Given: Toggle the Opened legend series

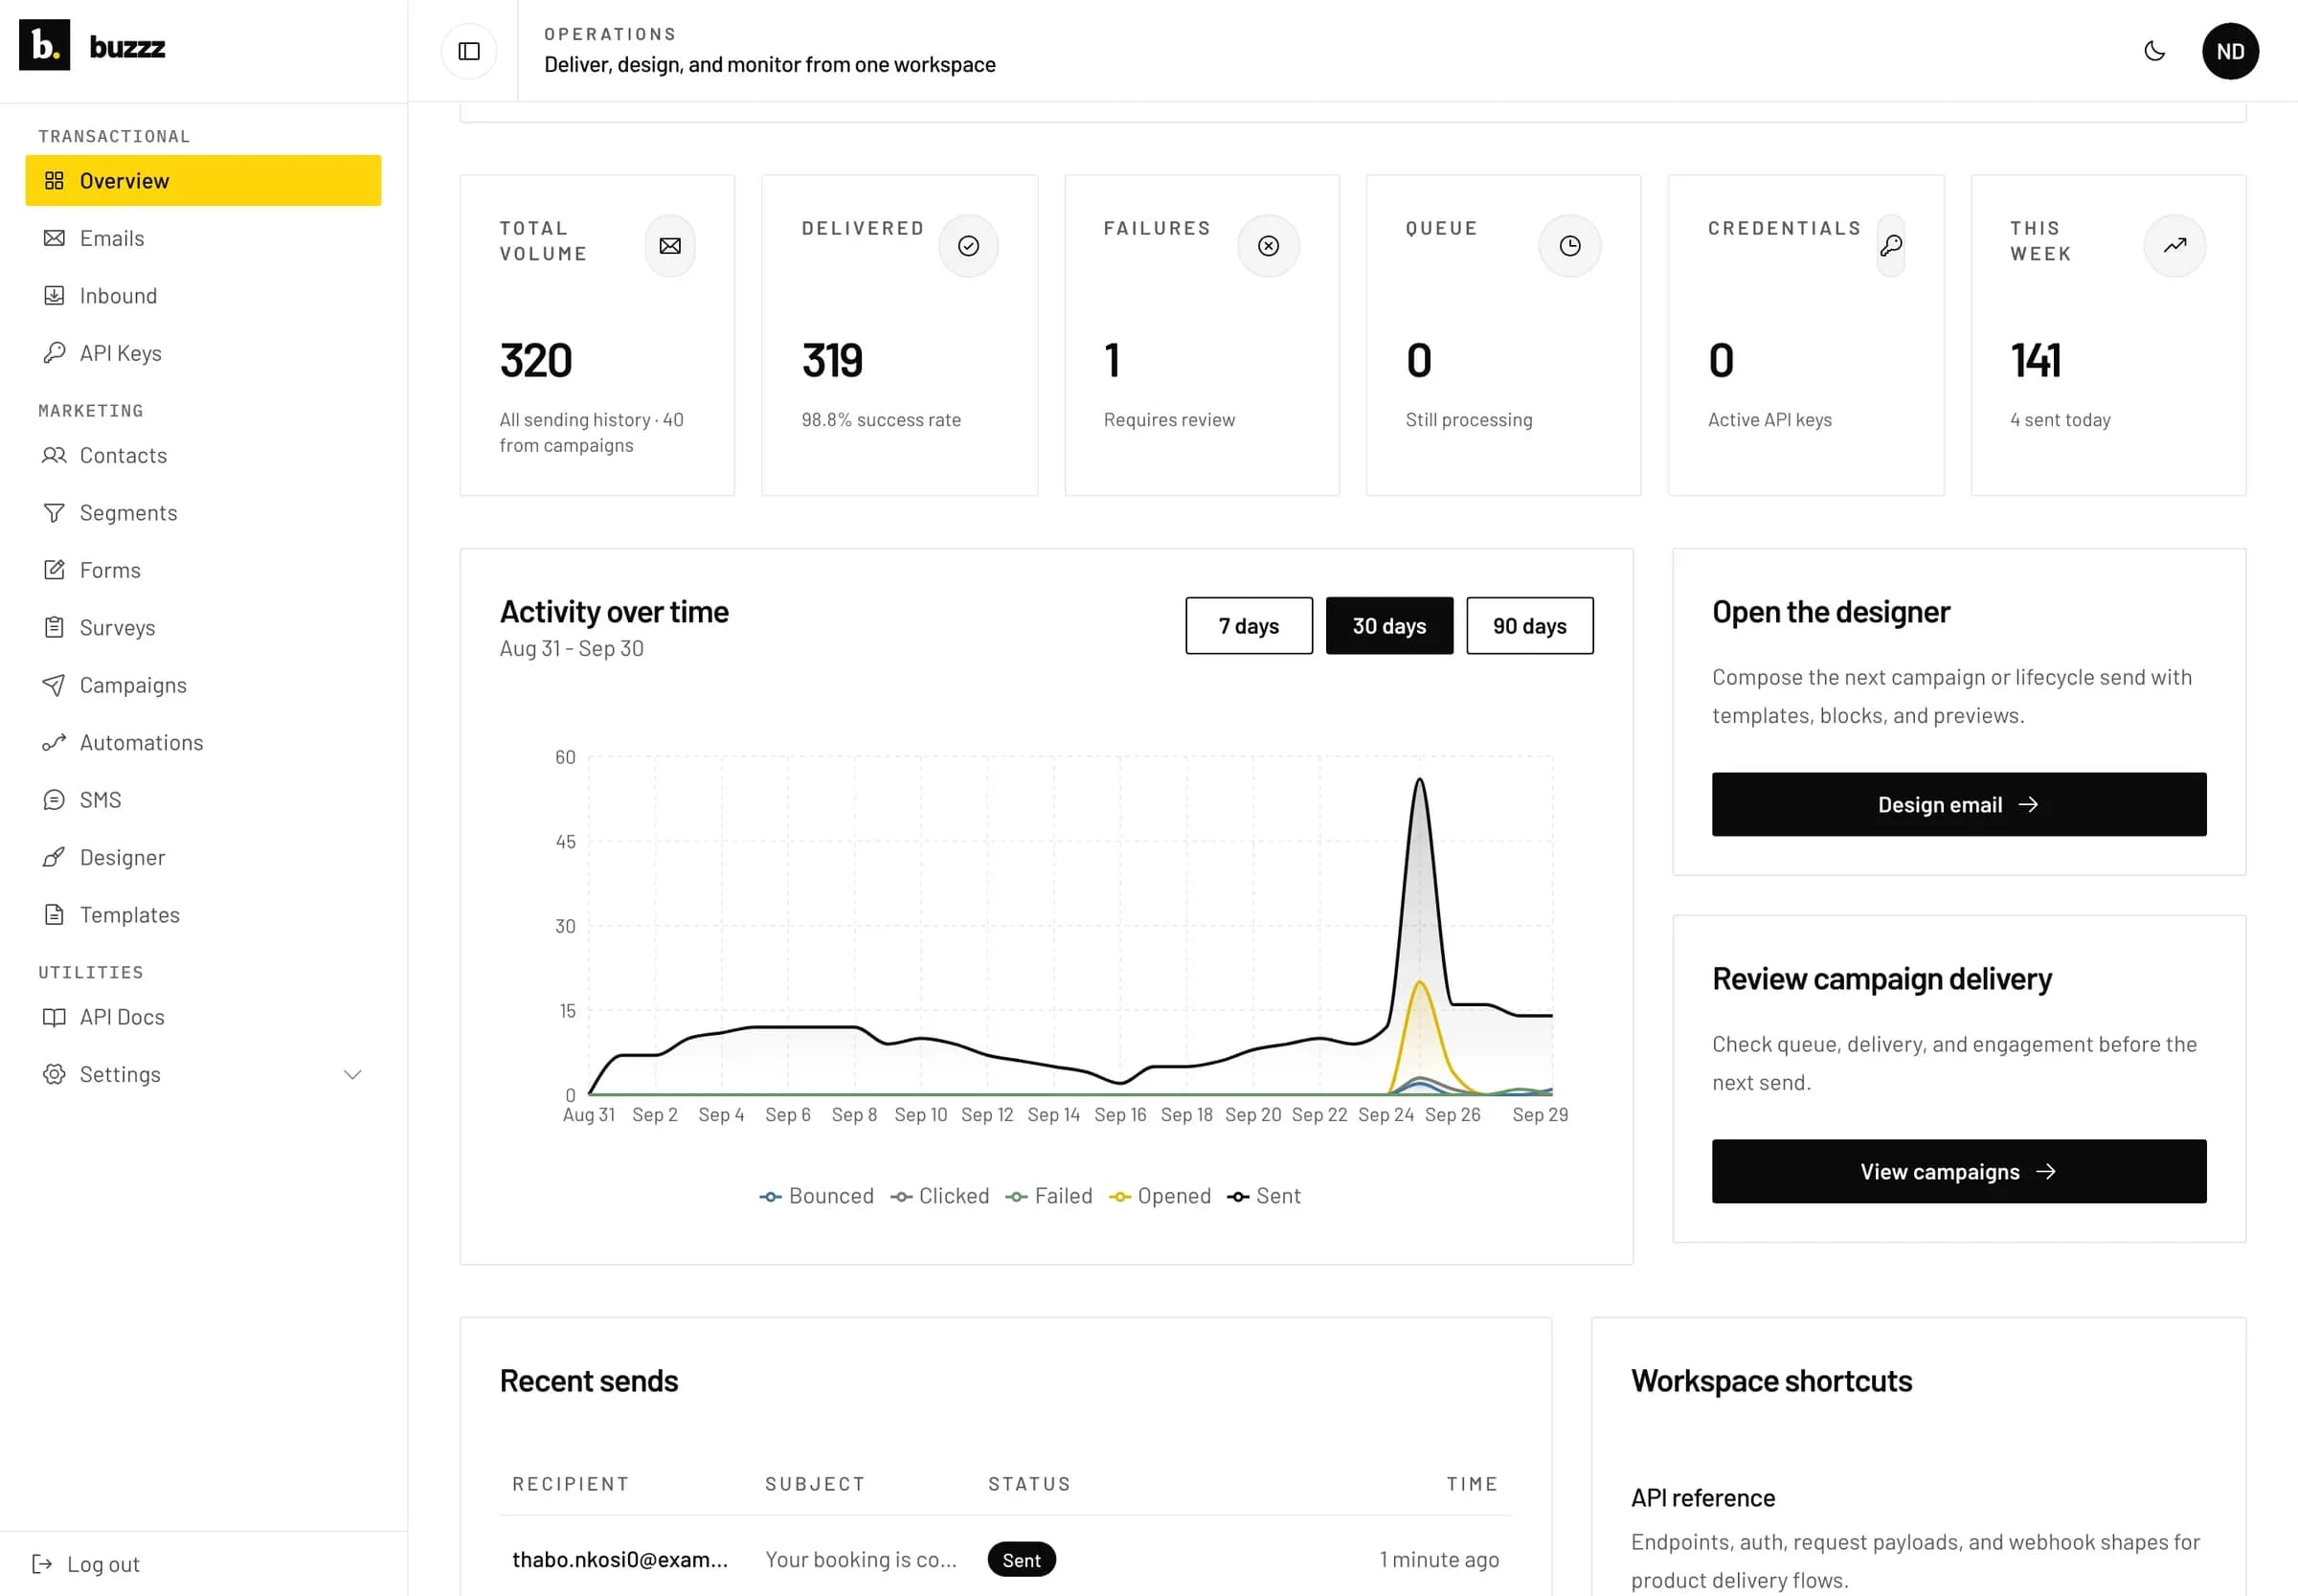Looking at the screenshot, I should pyautogui.click(x=1160, y=1196).
